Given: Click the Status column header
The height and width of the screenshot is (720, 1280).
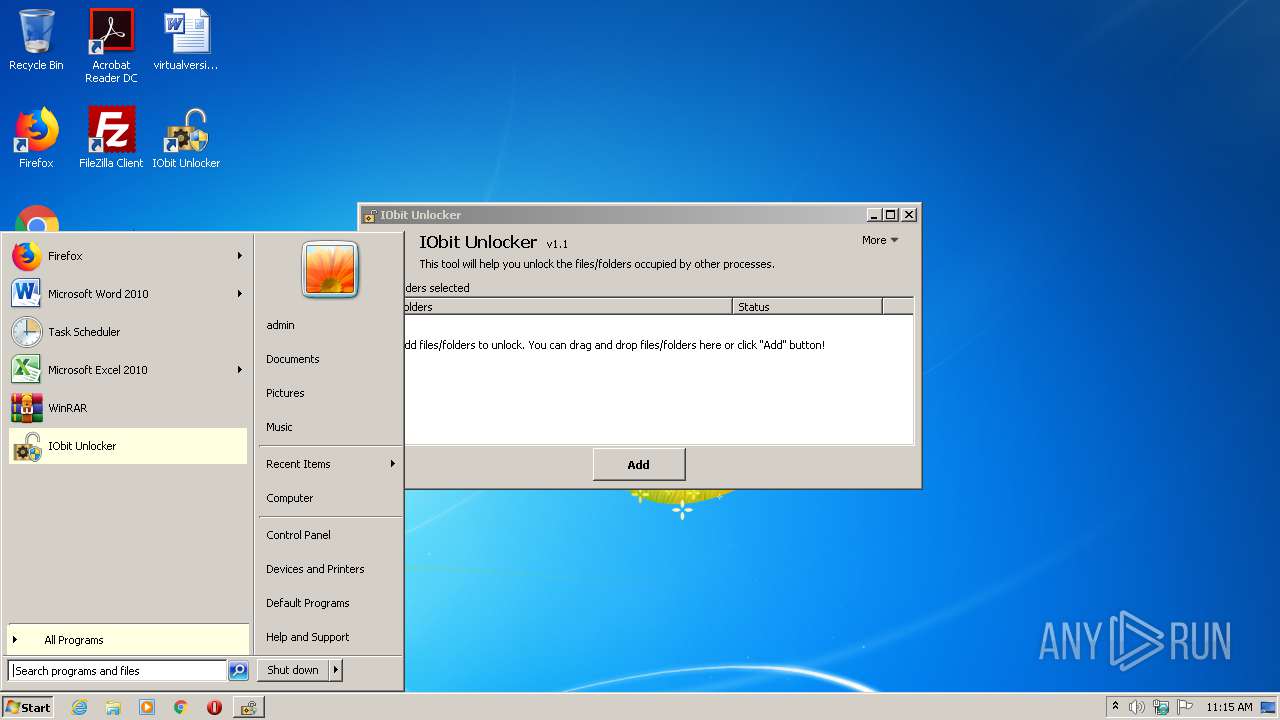Looking at the screenshot, I should coord(807,307).
